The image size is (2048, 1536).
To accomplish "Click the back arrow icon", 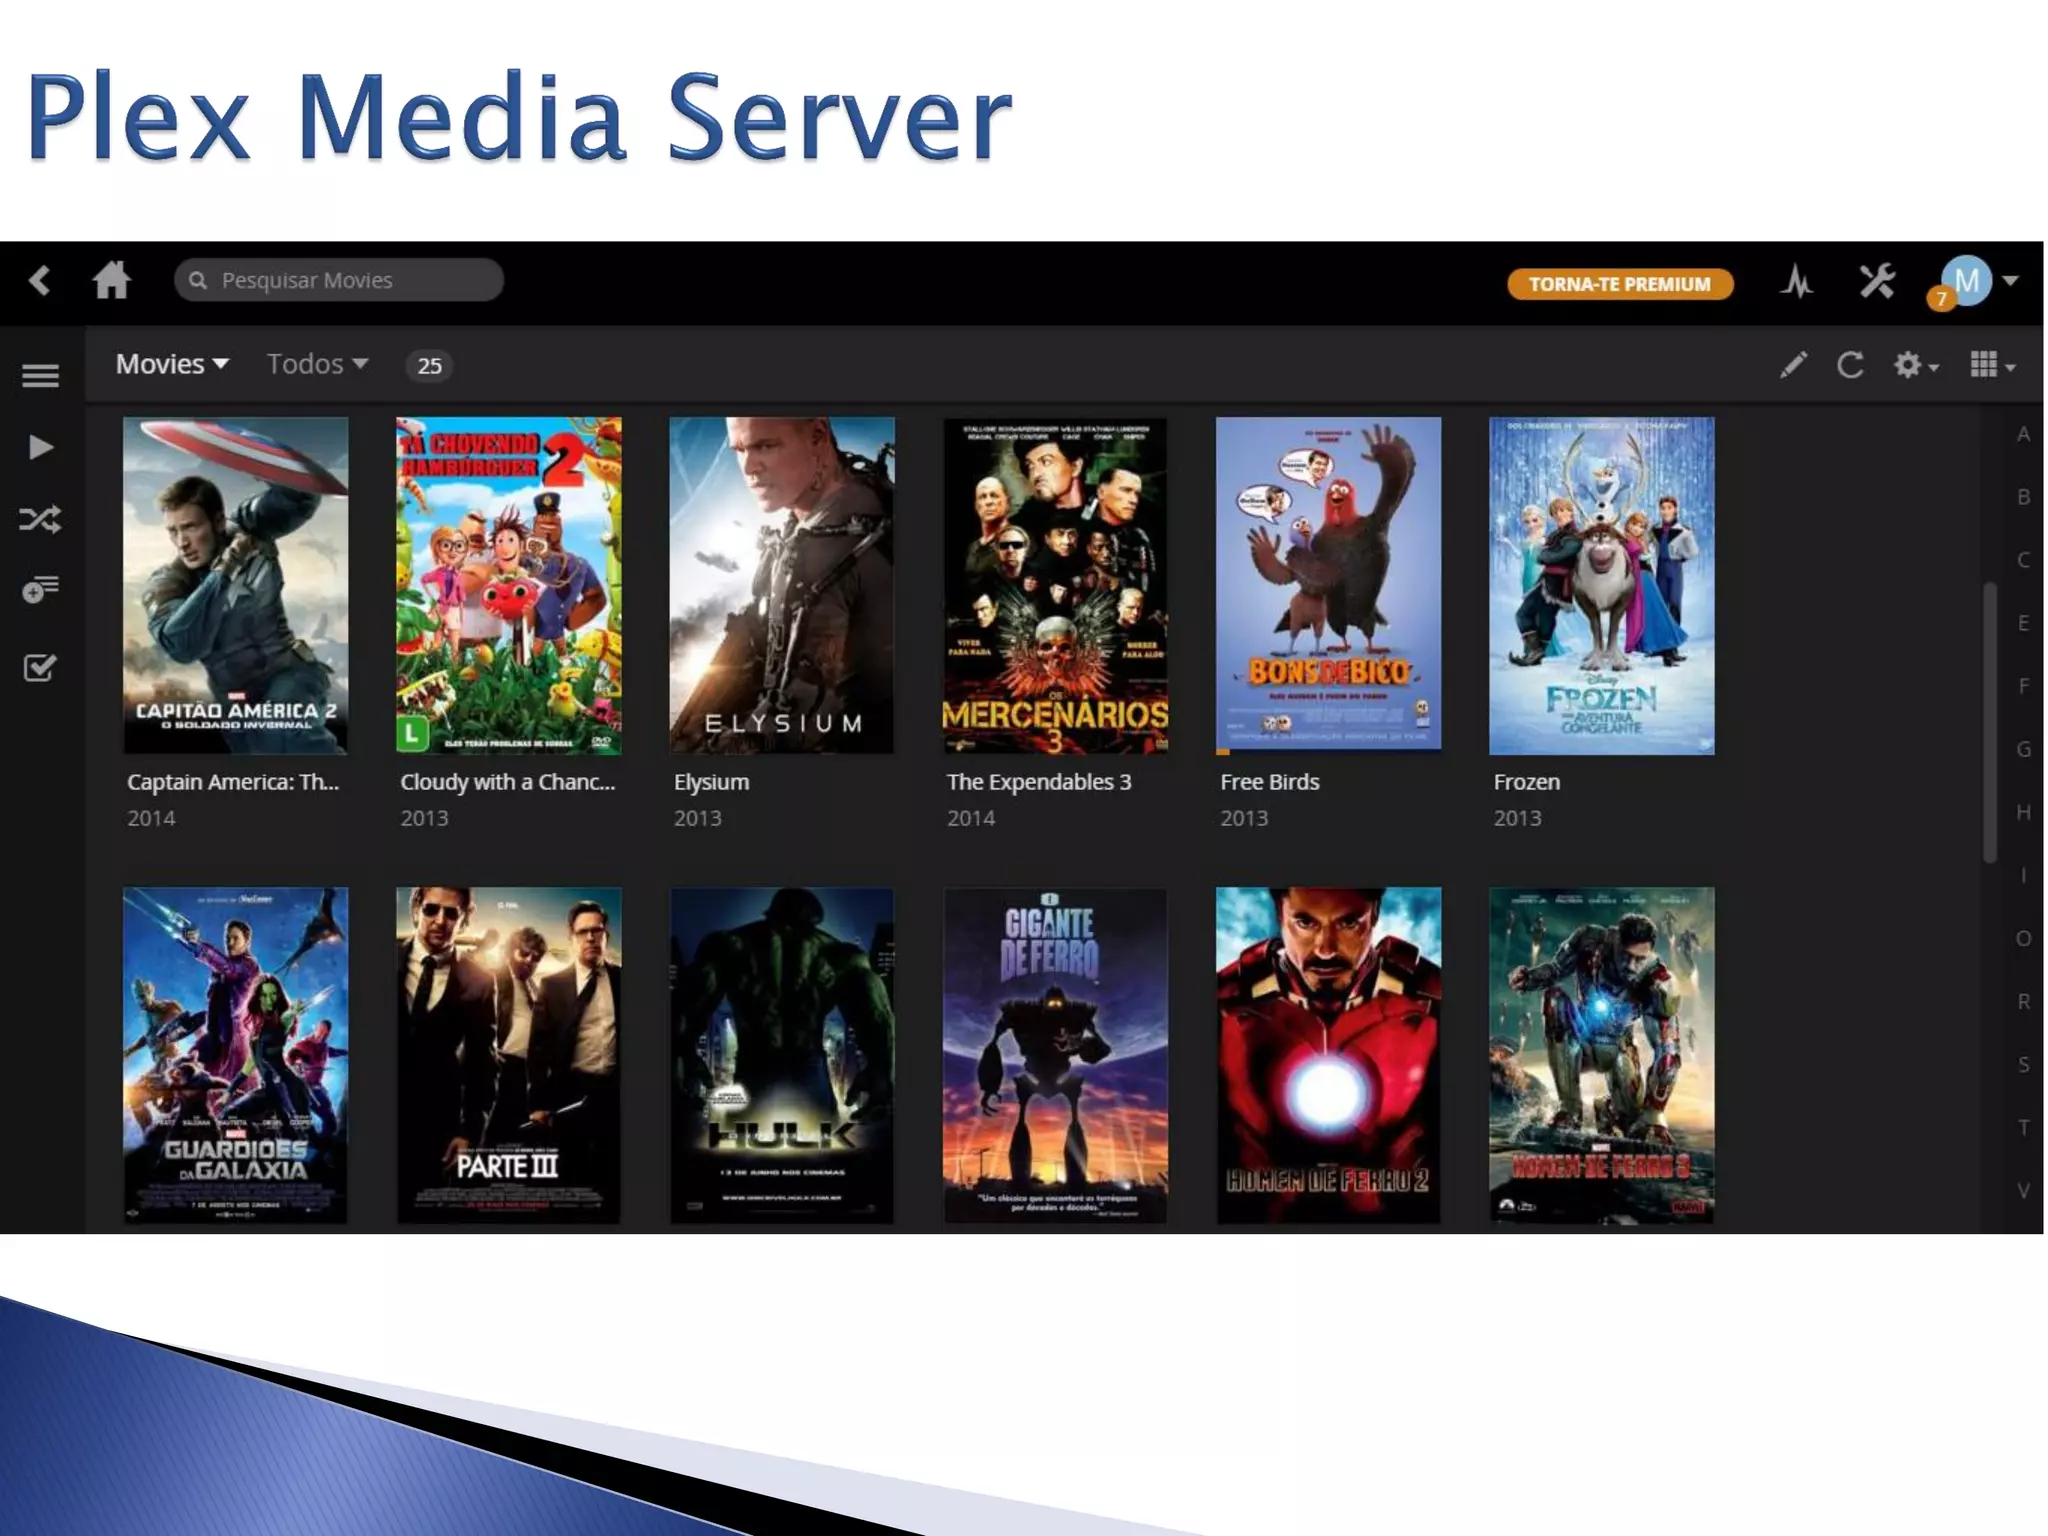I will coord(40,281).
